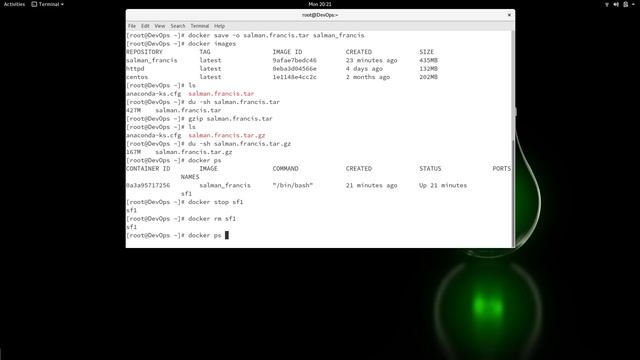Click the red salman.francis.tar filename
Viewport: 640px width, 360px height.
point(221,93)
